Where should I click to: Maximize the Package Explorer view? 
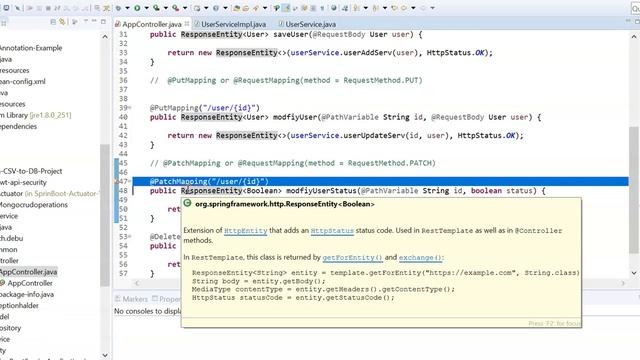[103, 21]
